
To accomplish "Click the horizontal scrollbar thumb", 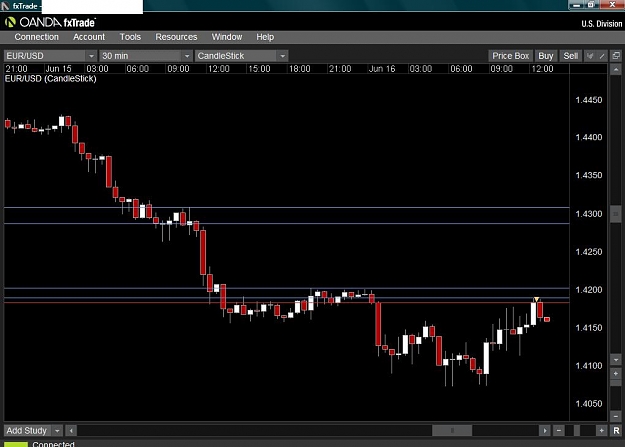I will (x=452, y=431).
